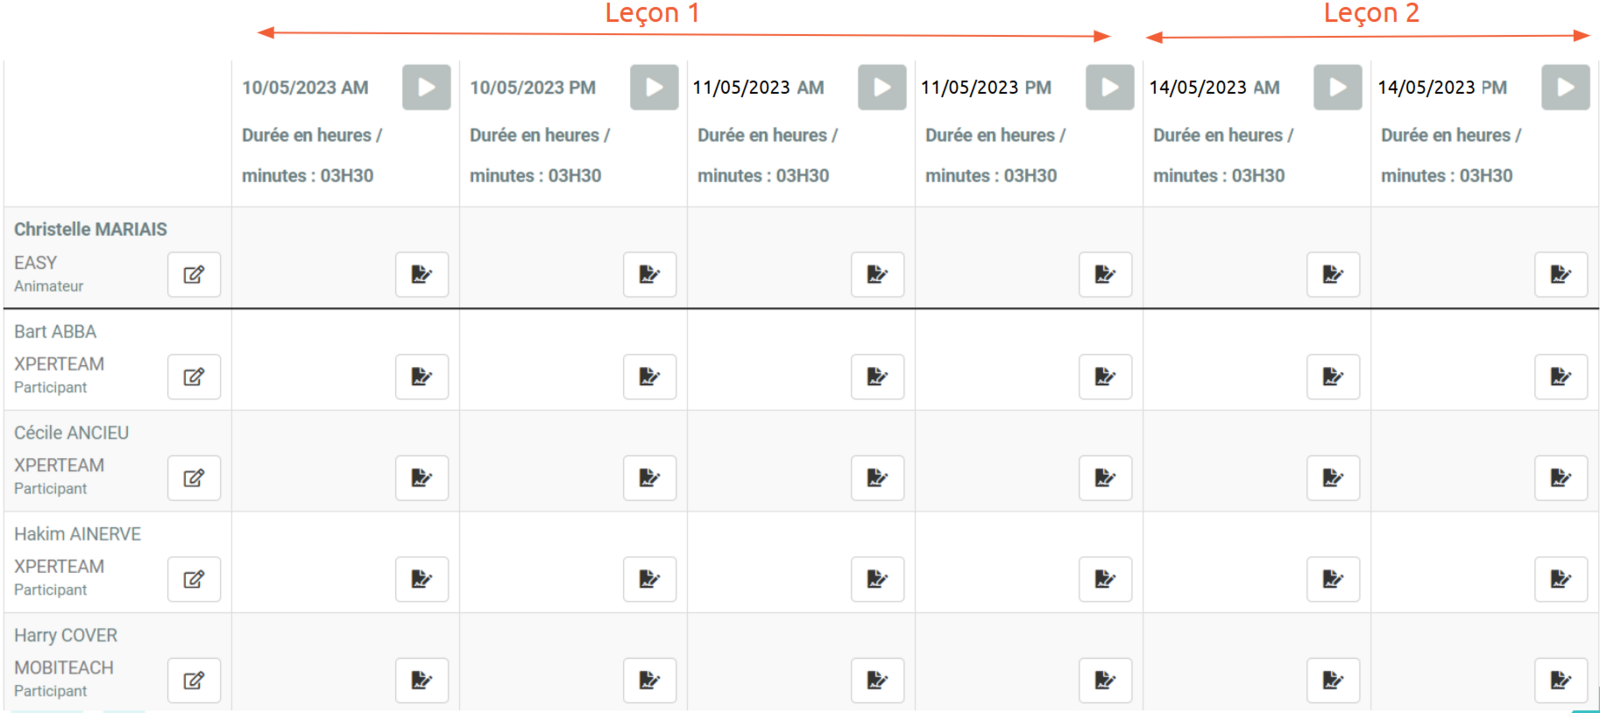
Task: Select the name Bart ABBA
Action: pos(55,331)
